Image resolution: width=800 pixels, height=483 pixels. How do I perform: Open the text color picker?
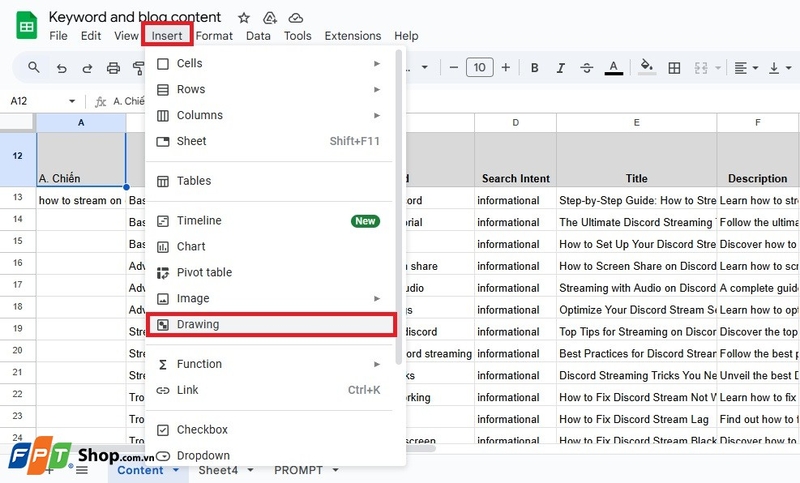click(x=613, y=67)
